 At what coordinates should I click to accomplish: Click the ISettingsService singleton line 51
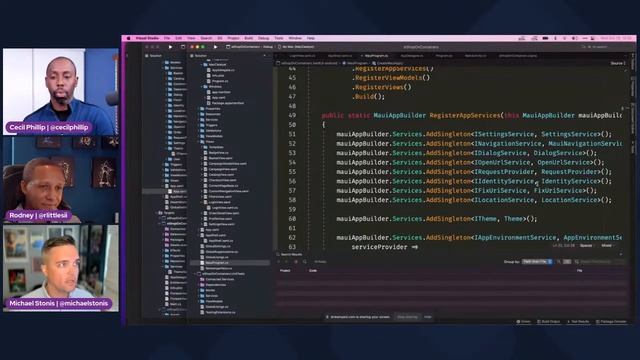(x=474, y=134)
